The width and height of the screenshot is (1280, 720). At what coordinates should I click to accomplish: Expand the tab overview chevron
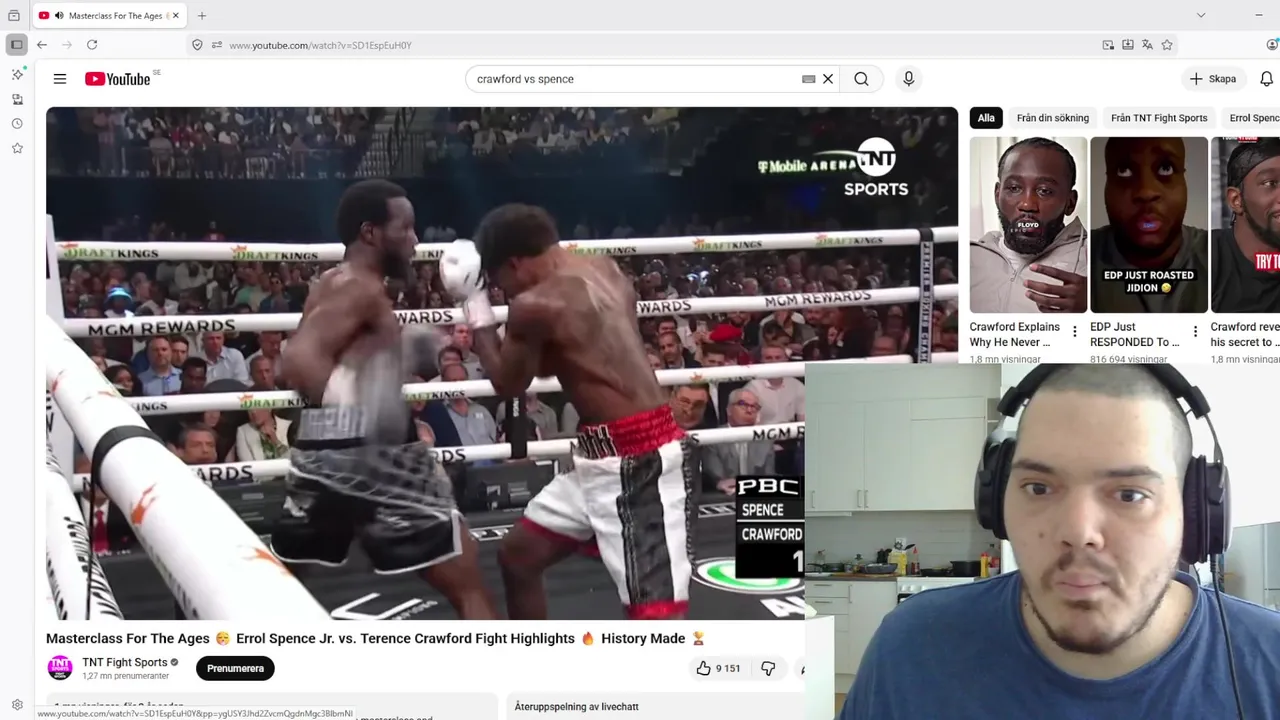point(1201,15)
